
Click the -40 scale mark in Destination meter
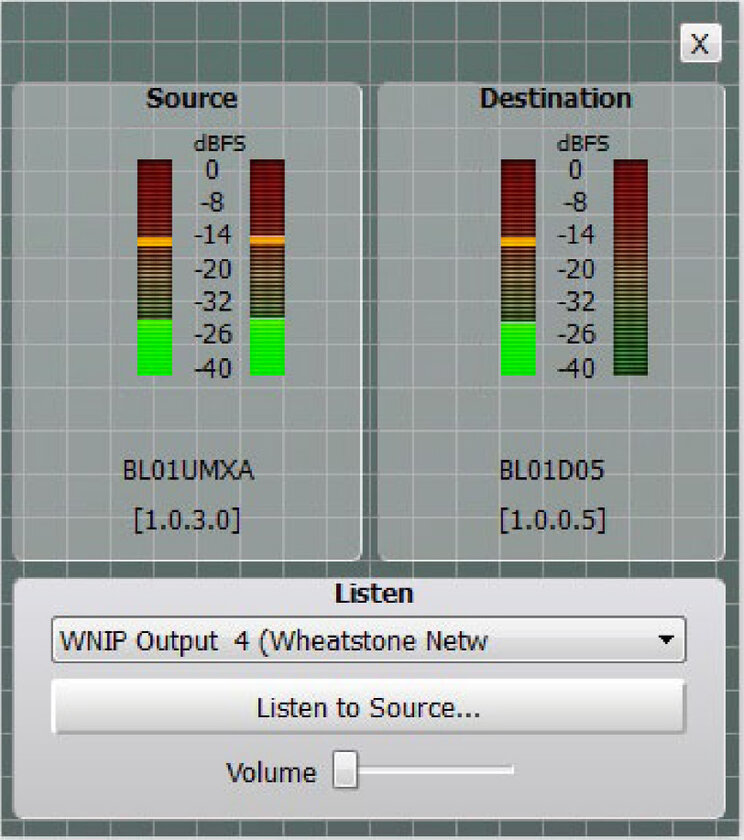(x=576, y=369)
